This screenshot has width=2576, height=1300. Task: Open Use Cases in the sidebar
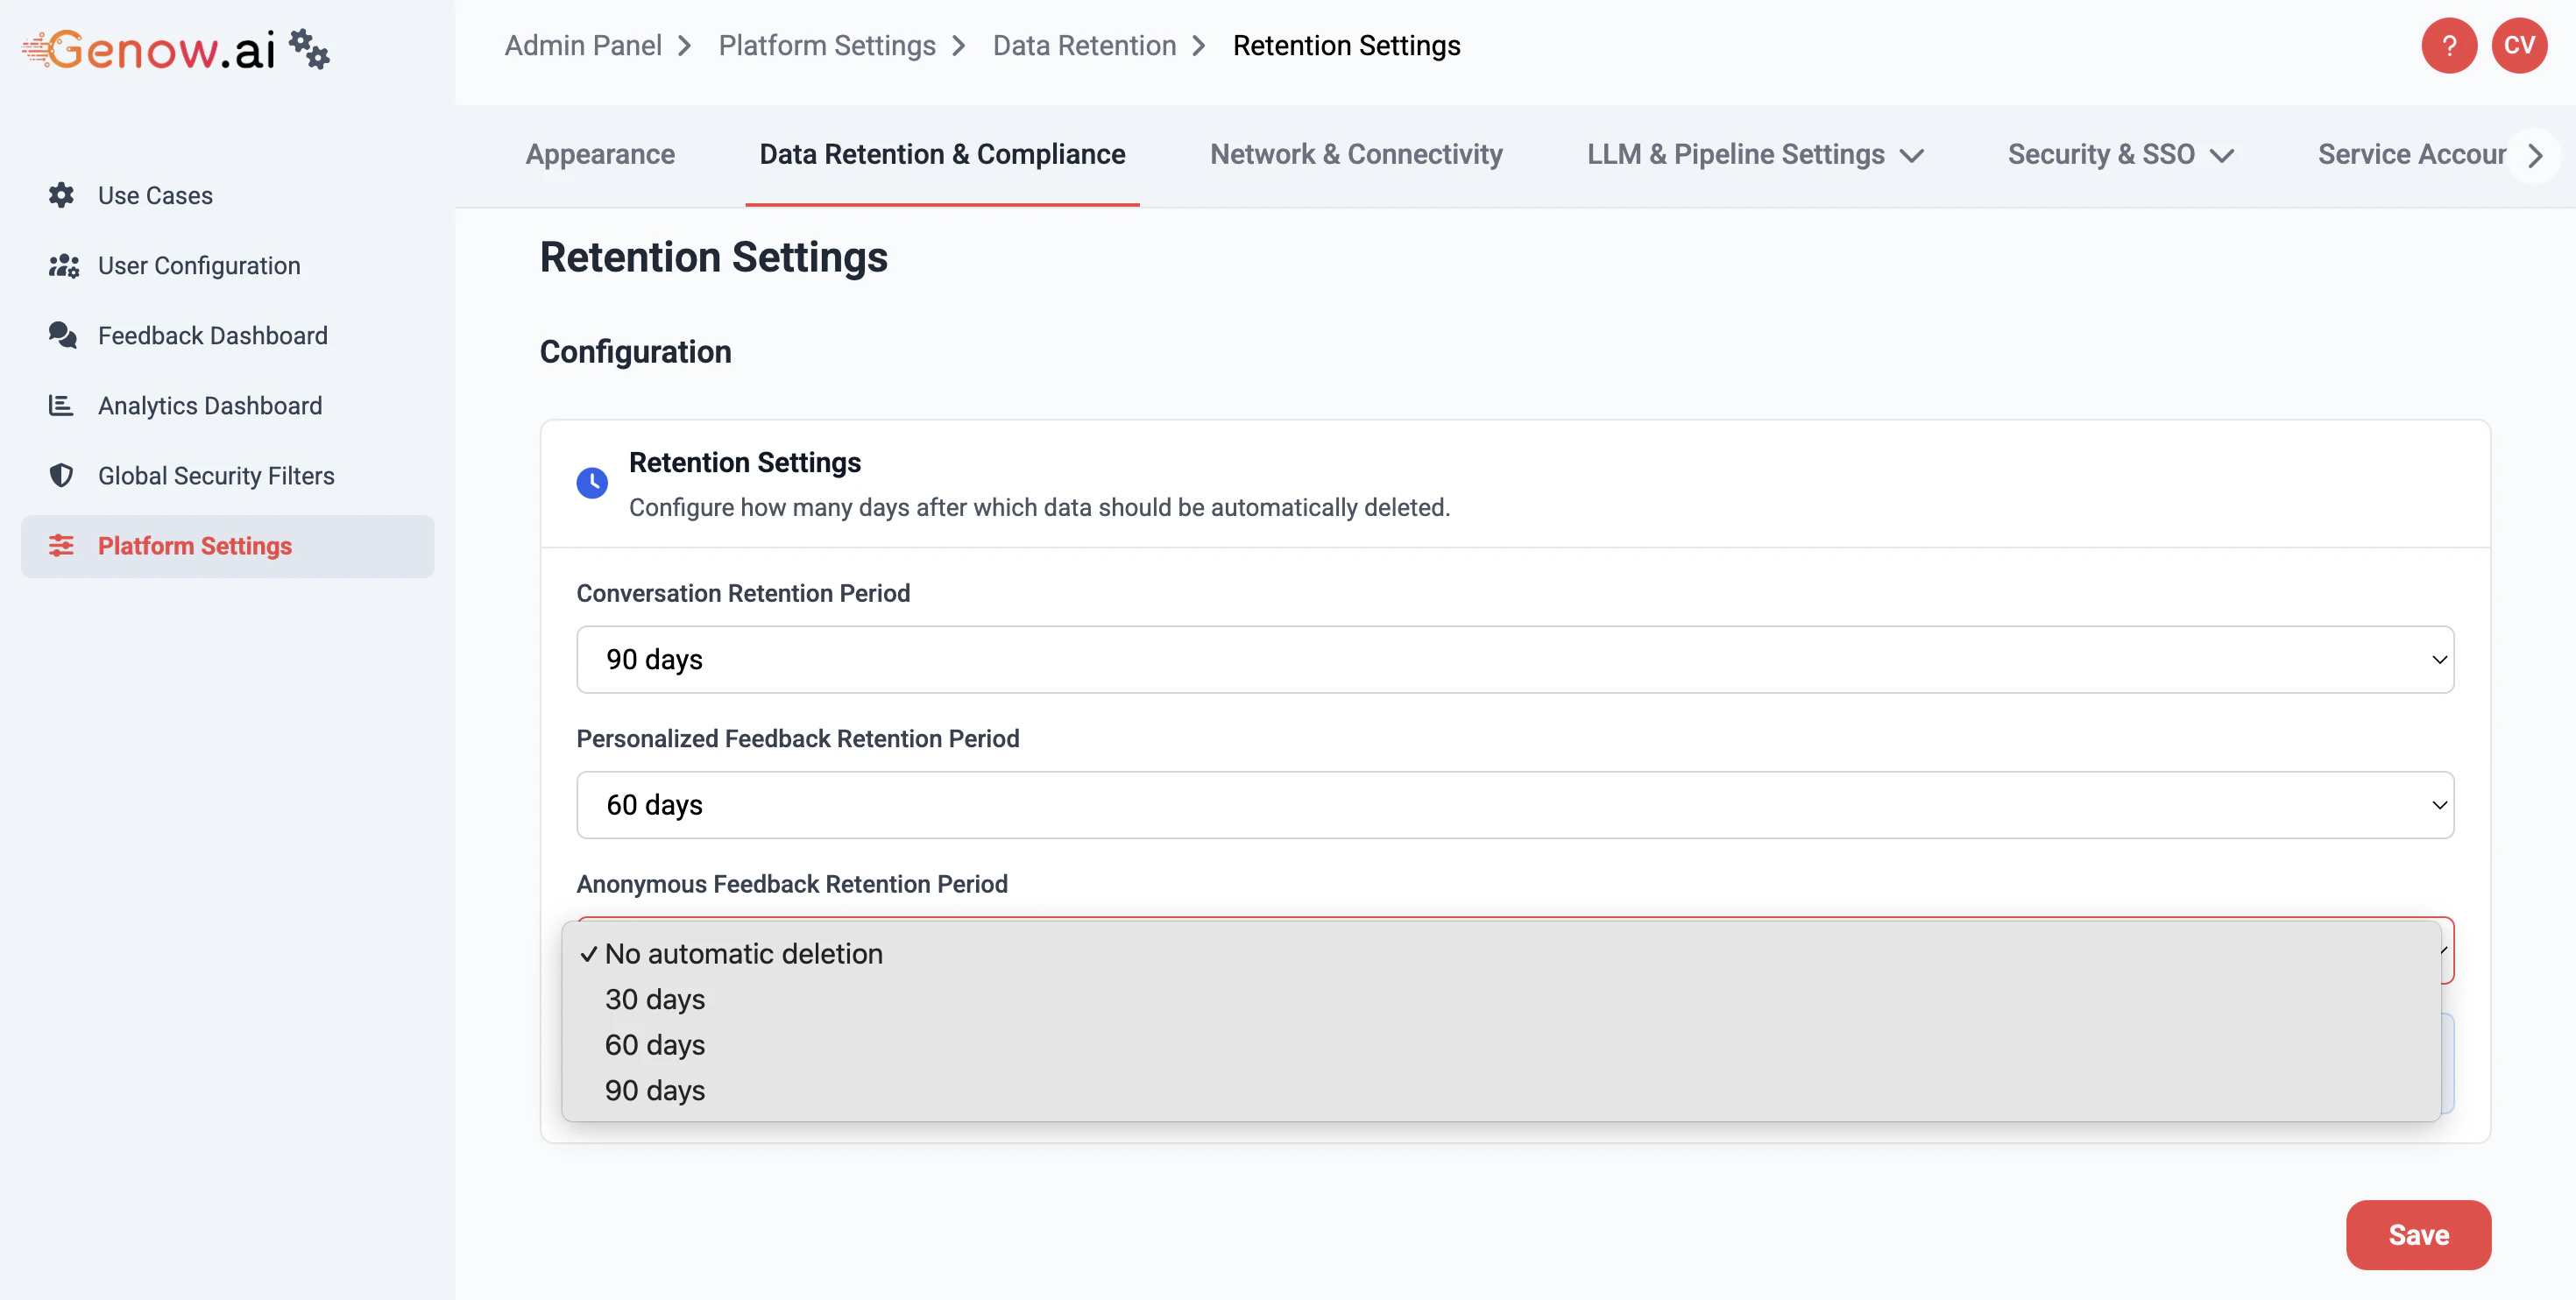click(x=227, y=196)
